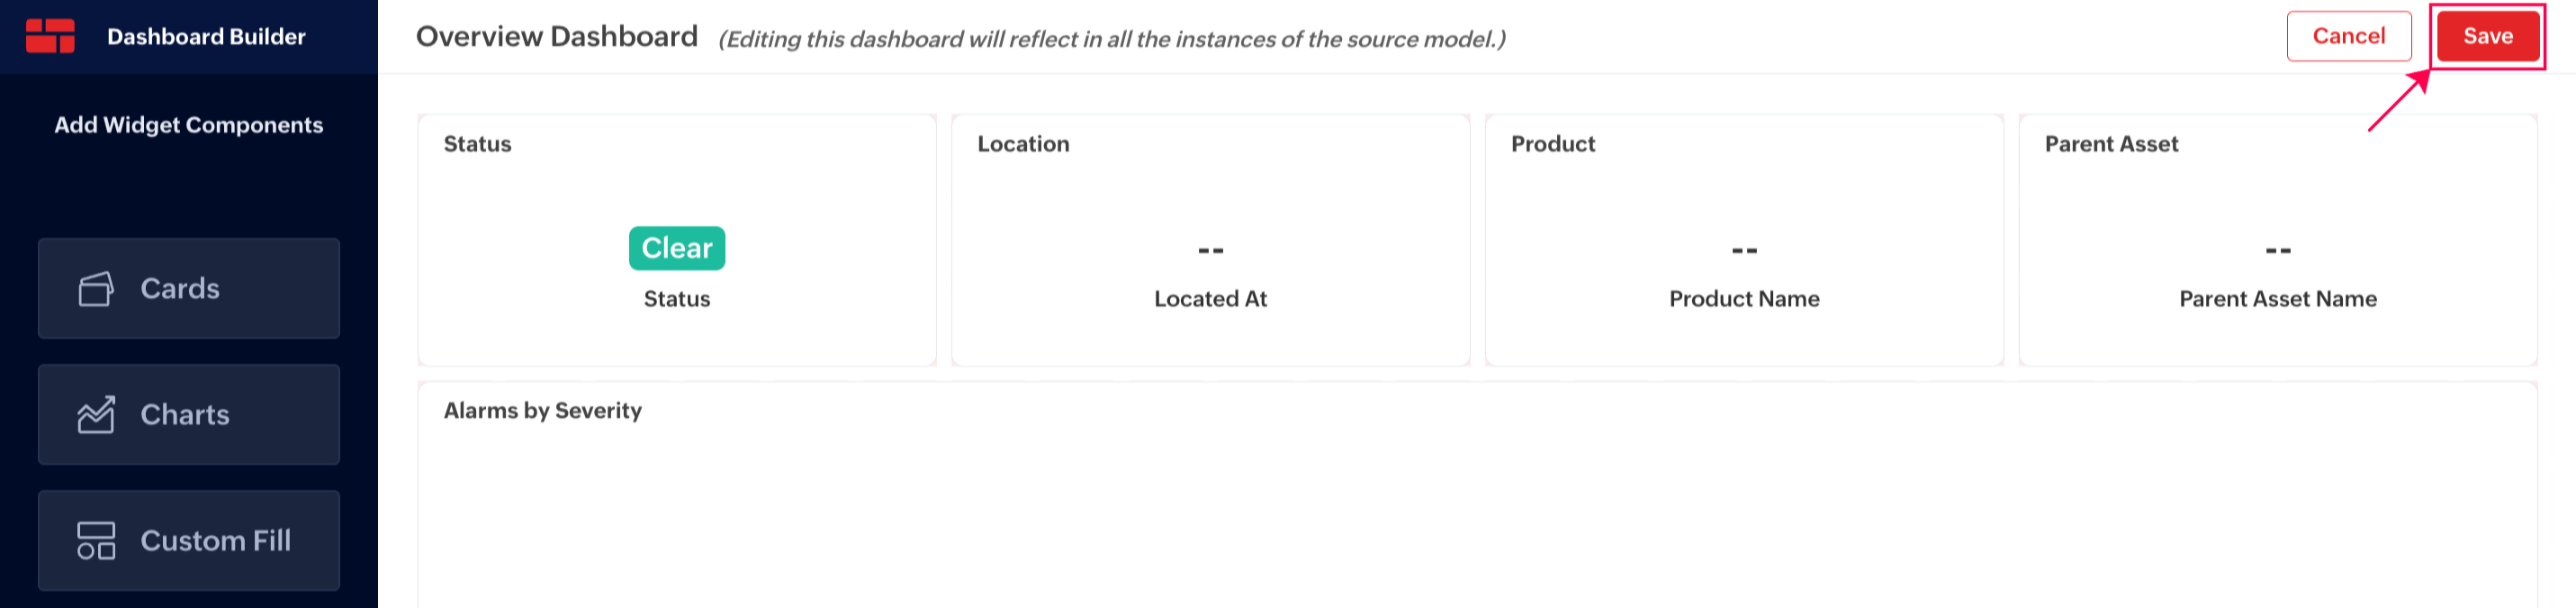Cancel editing the dashboard
2576x608 pixels.
pyautogui.click(x=2348, y=37)
